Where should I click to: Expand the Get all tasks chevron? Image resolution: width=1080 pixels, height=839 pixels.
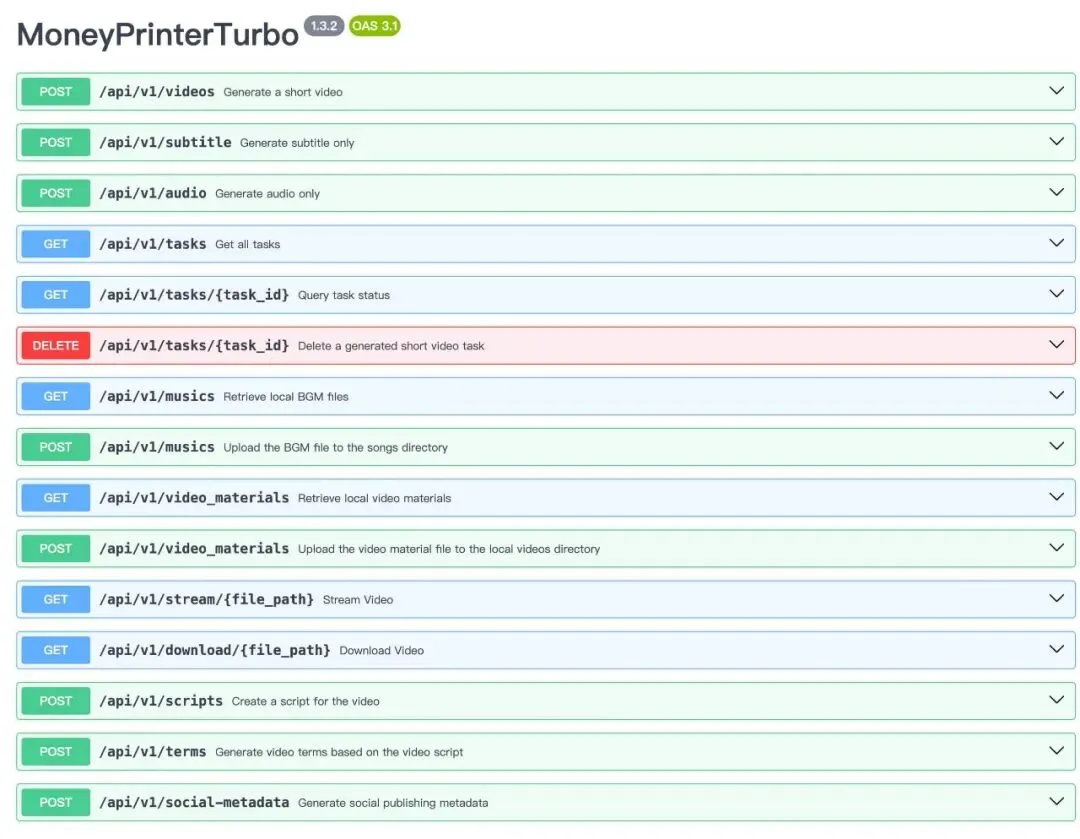pyautogui.click(x=1056, y=243)
